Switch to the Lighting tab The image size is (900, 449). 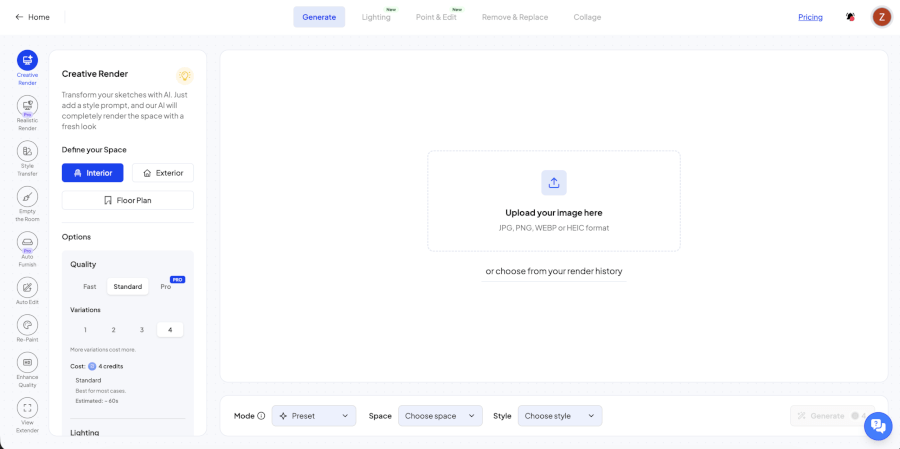point(376,17)
